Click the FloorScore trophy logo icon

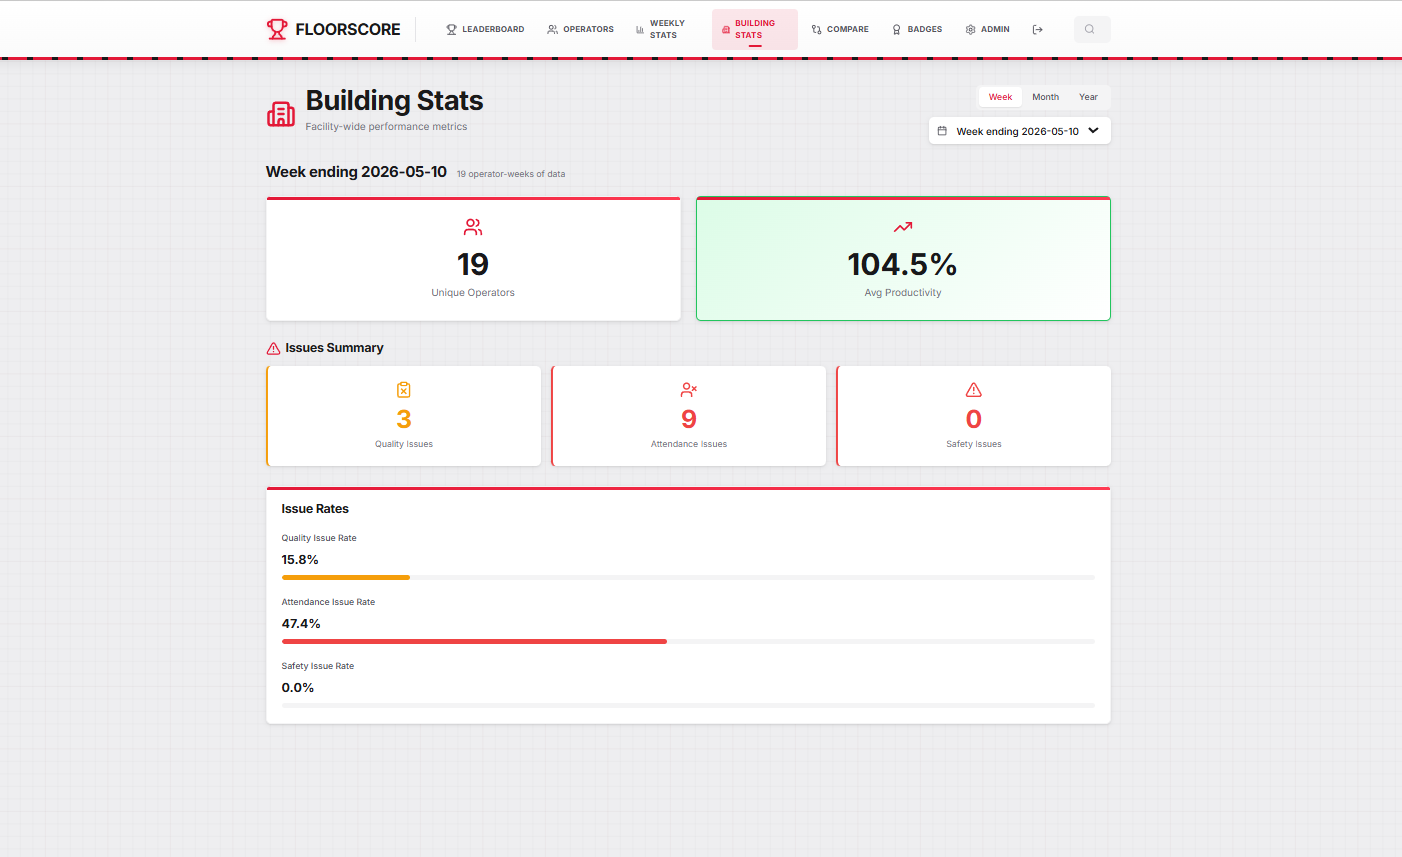pyautogui.click(x=277, y=29)
